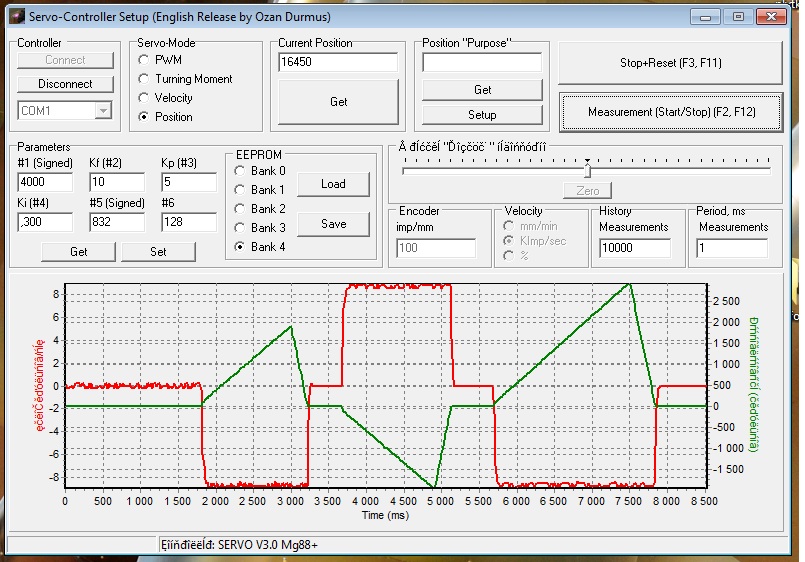This screenshot has width=805, height=562.
Task: Click Set in the Parameters group
Action: (x=158, y=252)
